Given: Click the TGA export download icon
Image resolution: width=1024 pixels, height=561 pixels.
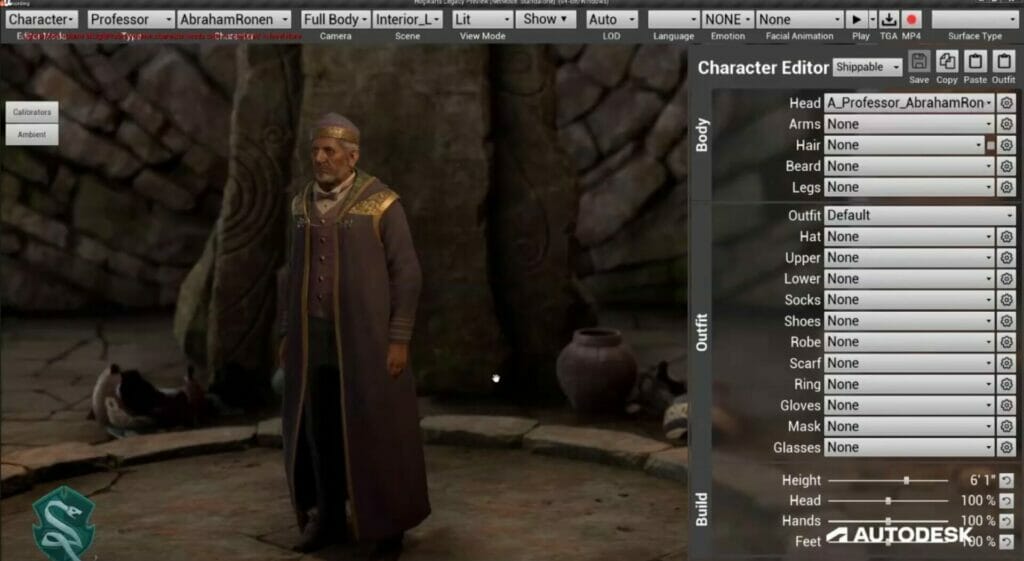Looking at the screenshot, I should (x=888, y=19).
